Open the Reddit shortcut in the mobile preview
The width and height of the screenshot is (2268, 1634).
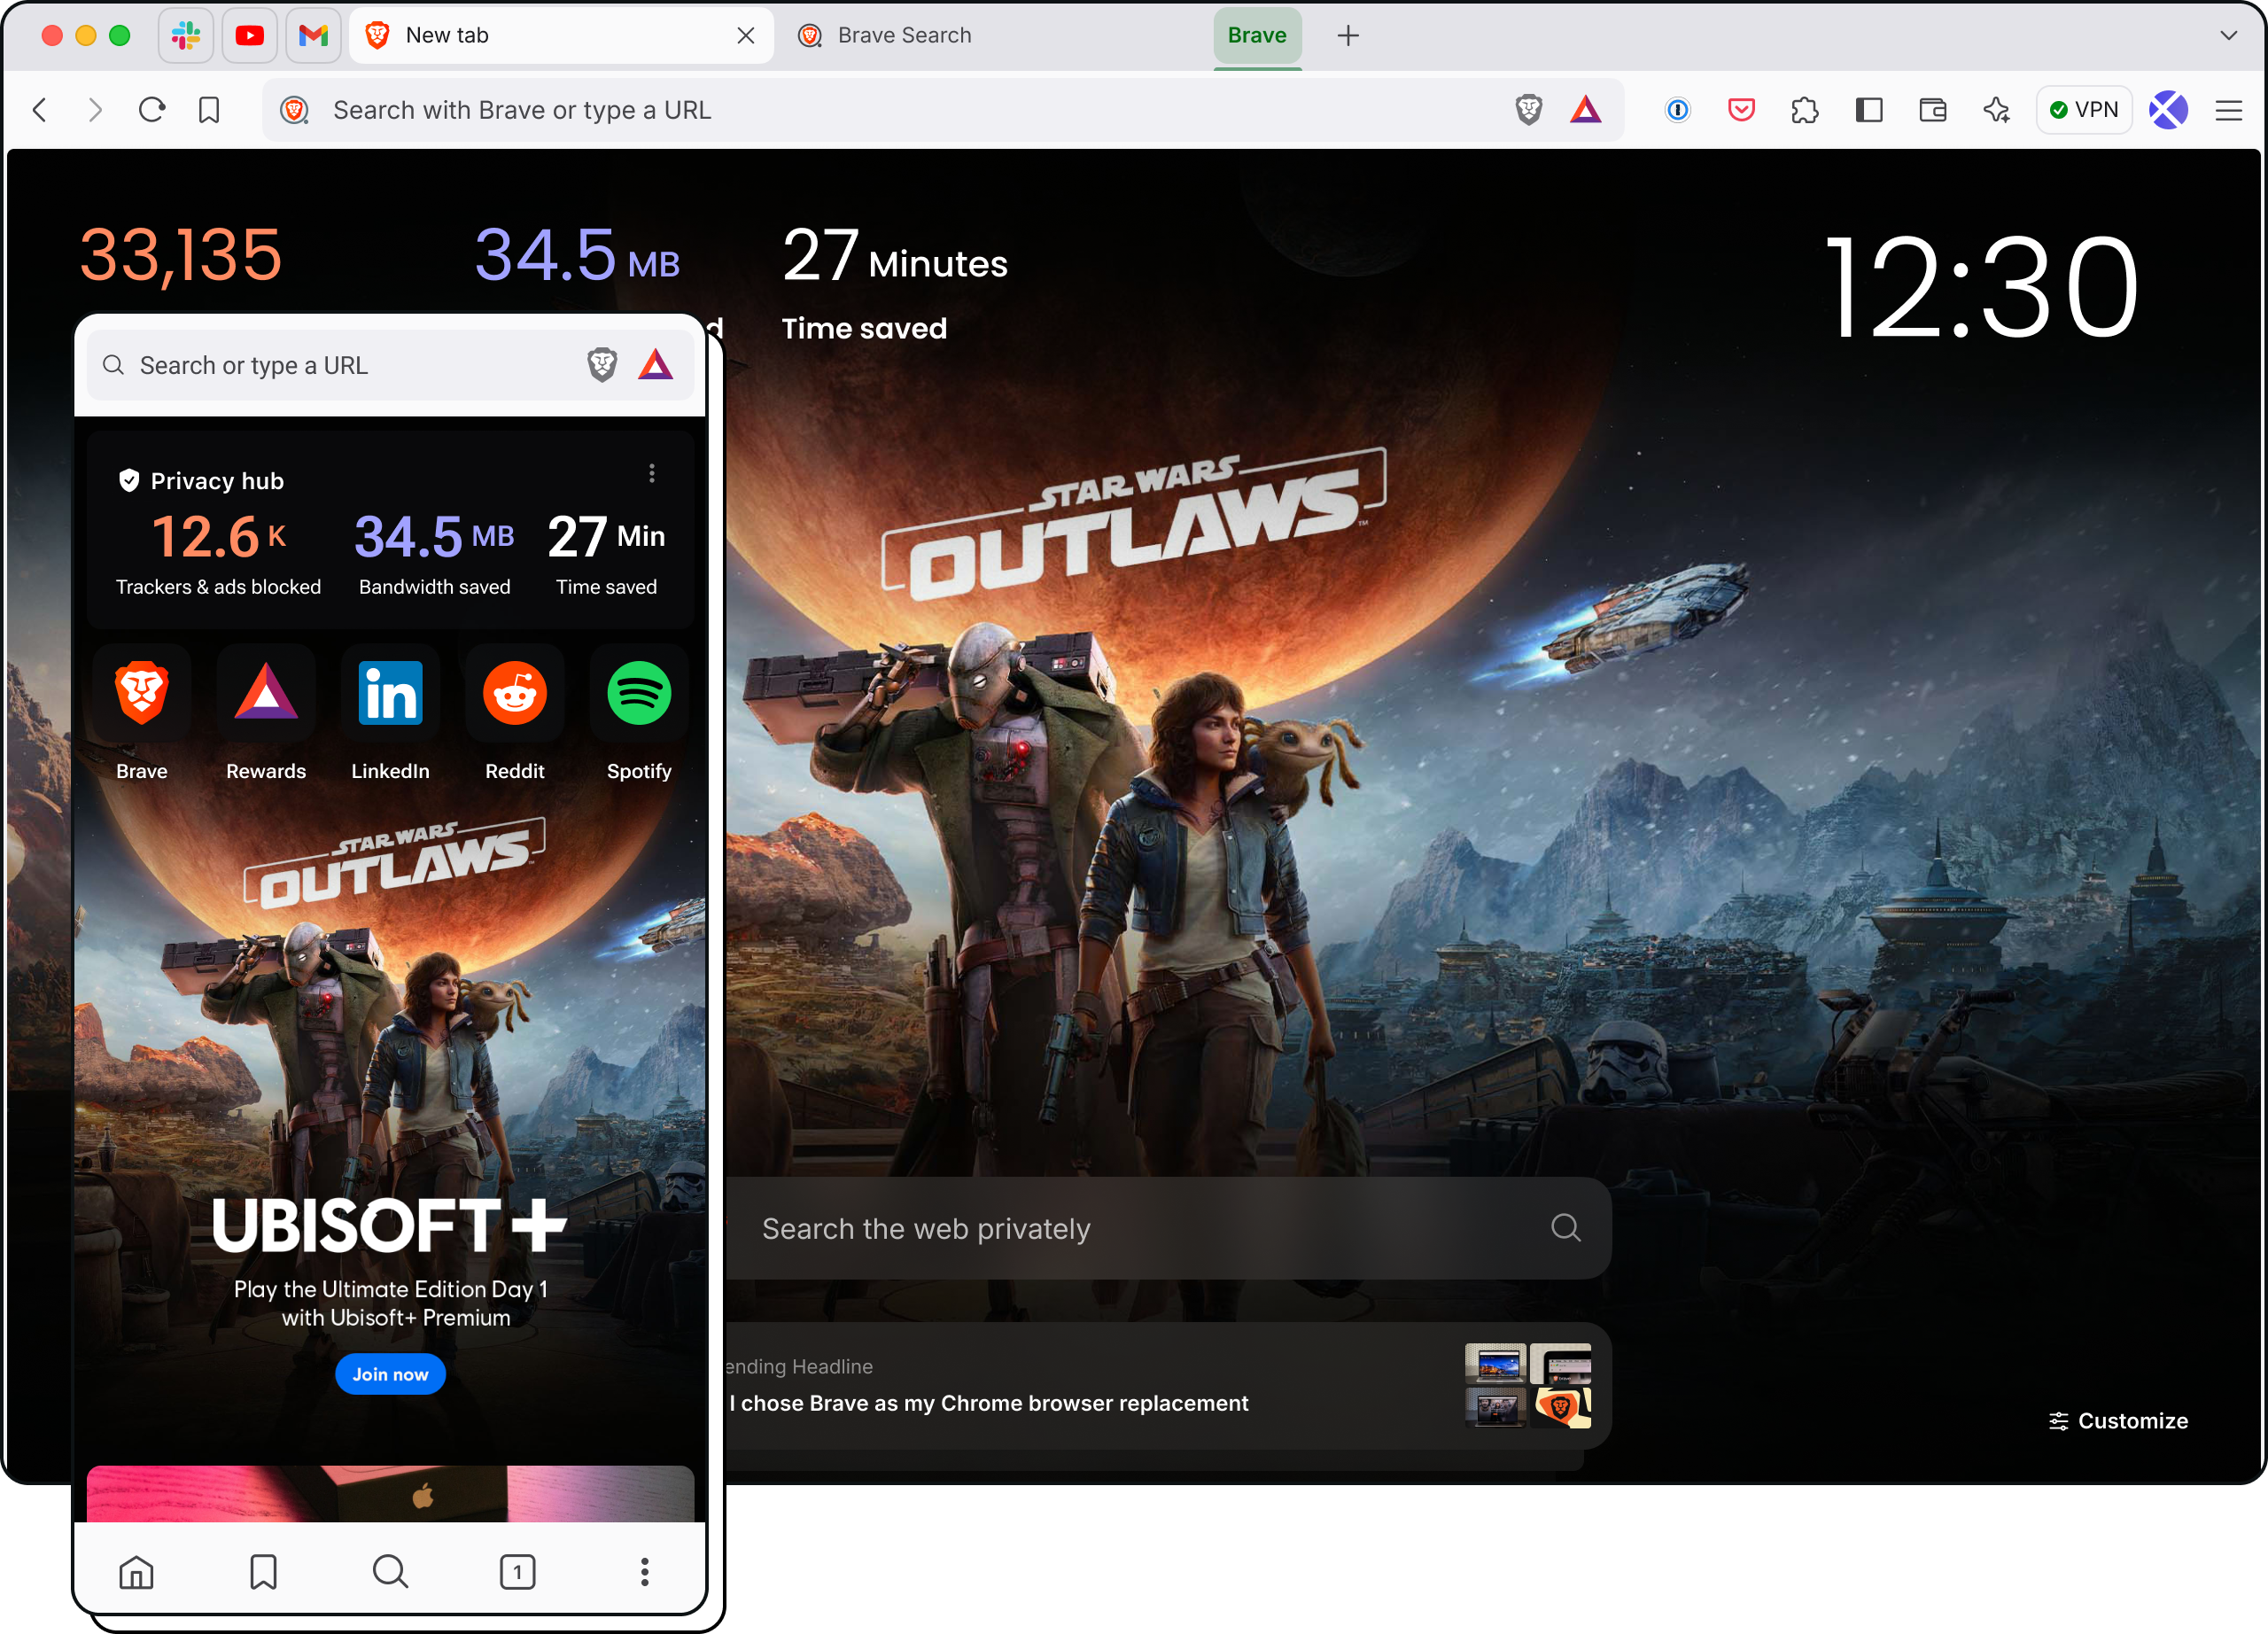514,692
